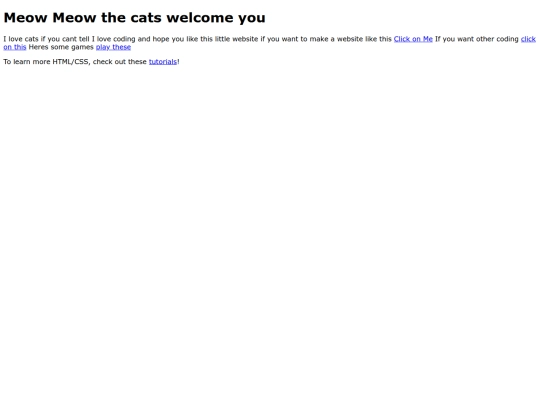Click the "make a website like this" phrase
Screen dimensions: 540x405
pyautogui.click(x=351, y=39)
